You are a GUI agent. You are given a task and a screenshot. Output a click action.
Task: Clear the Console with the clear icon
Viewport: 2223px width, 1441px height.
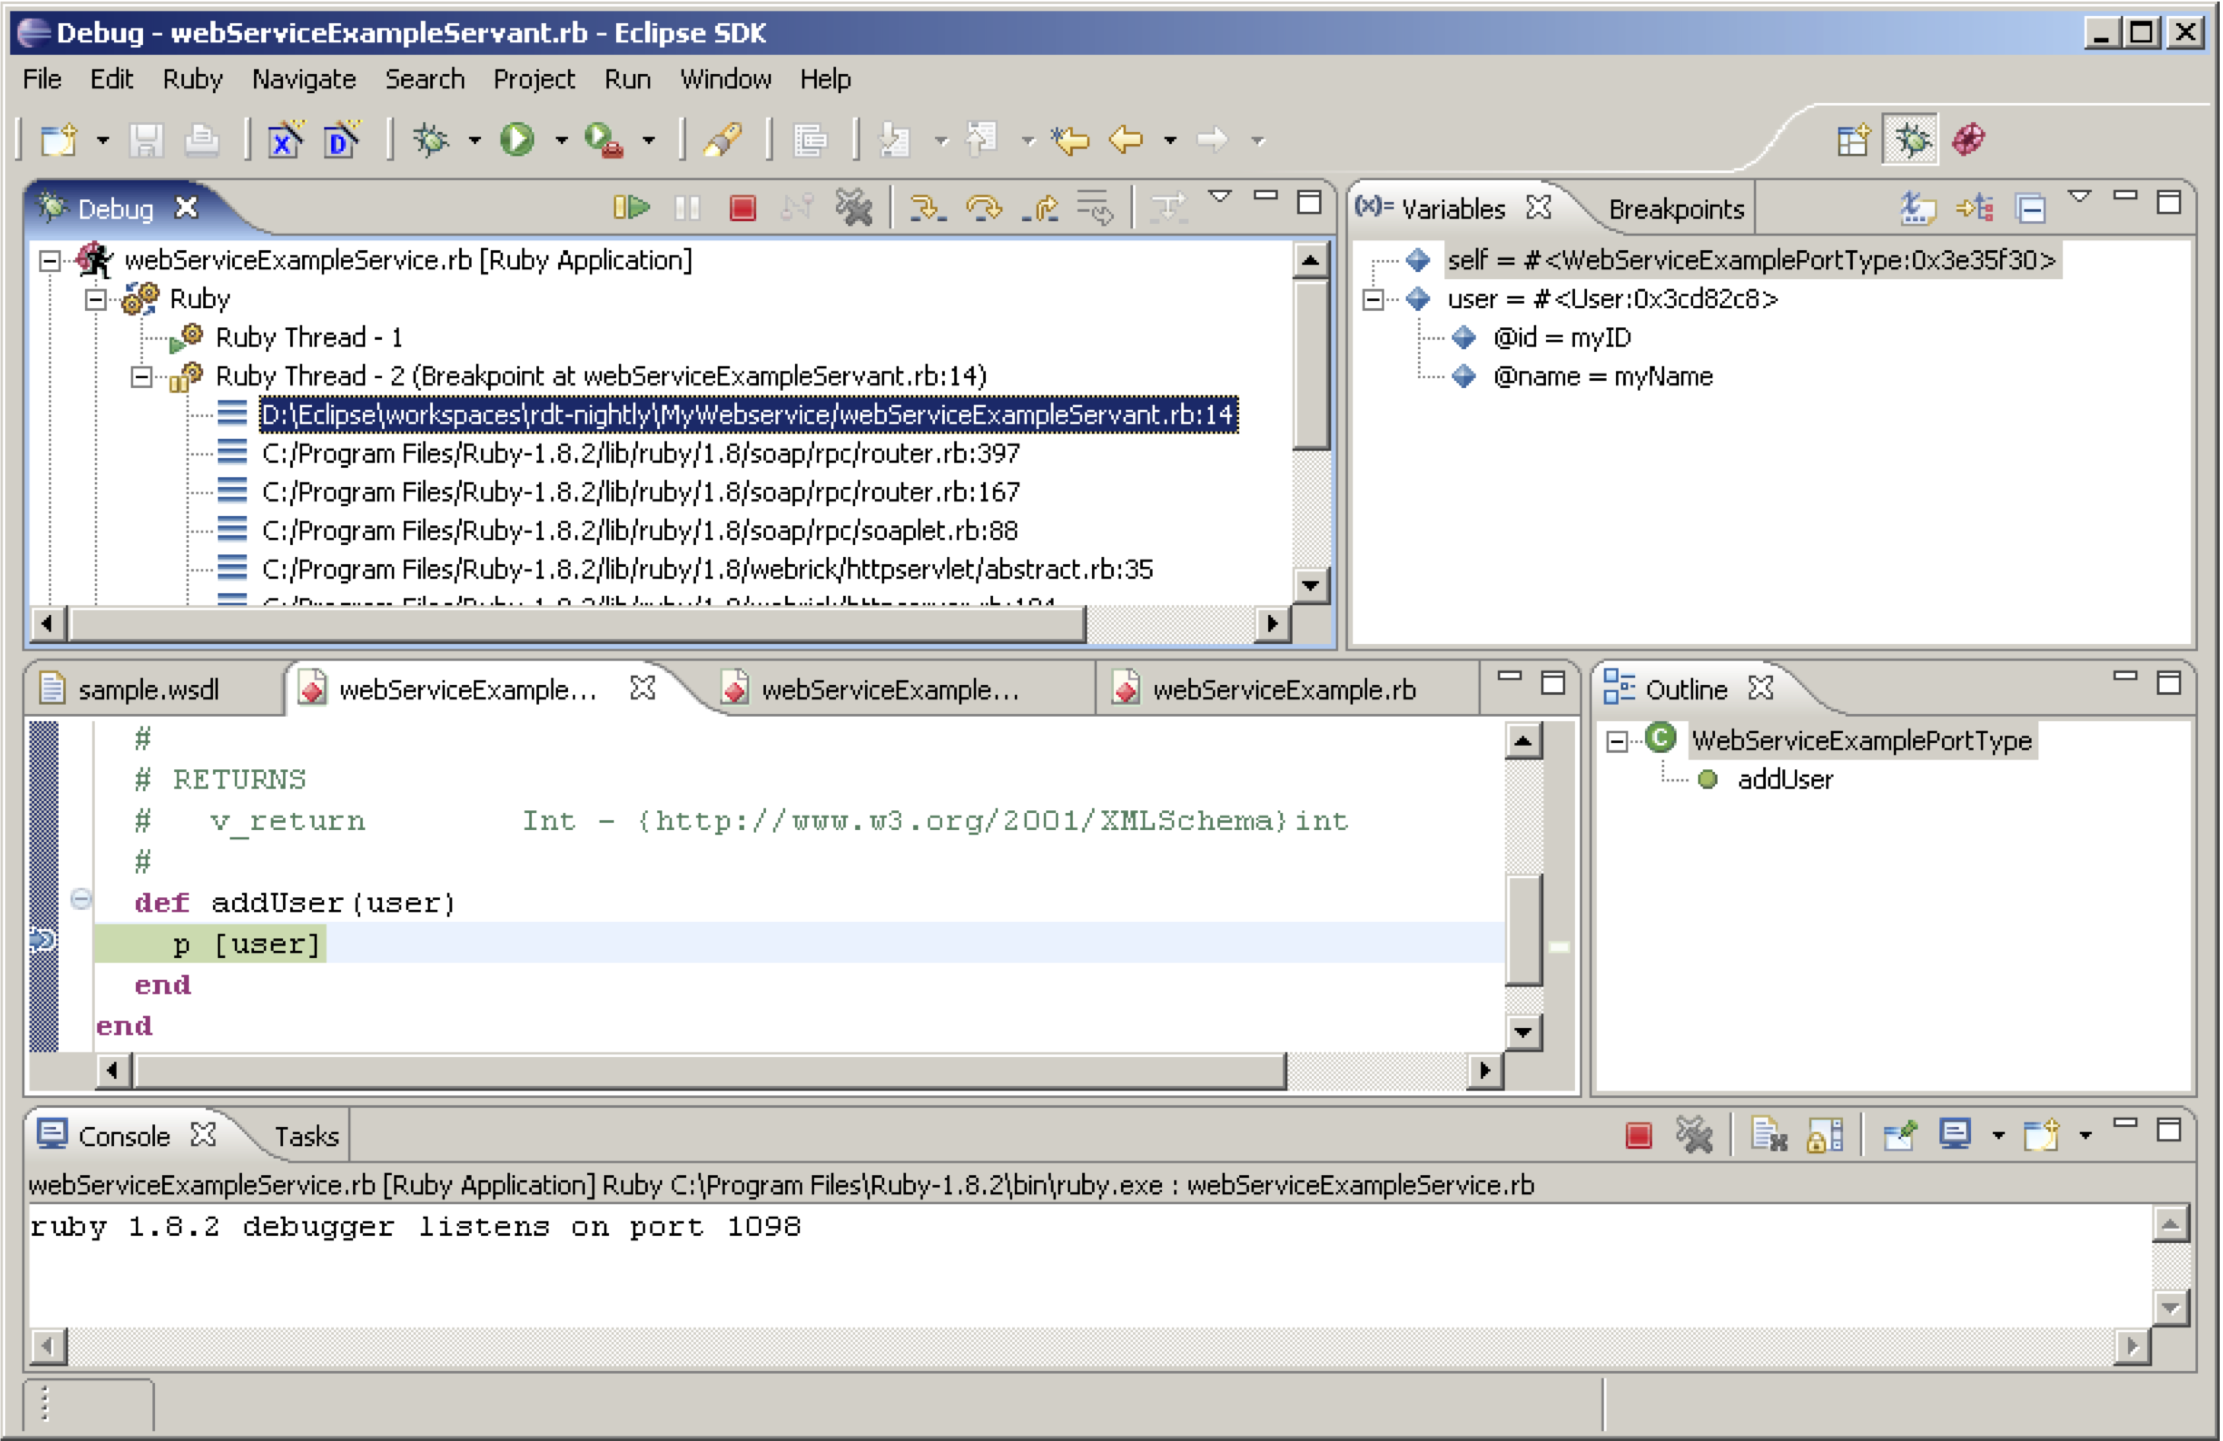[x=1770, y=1135]
